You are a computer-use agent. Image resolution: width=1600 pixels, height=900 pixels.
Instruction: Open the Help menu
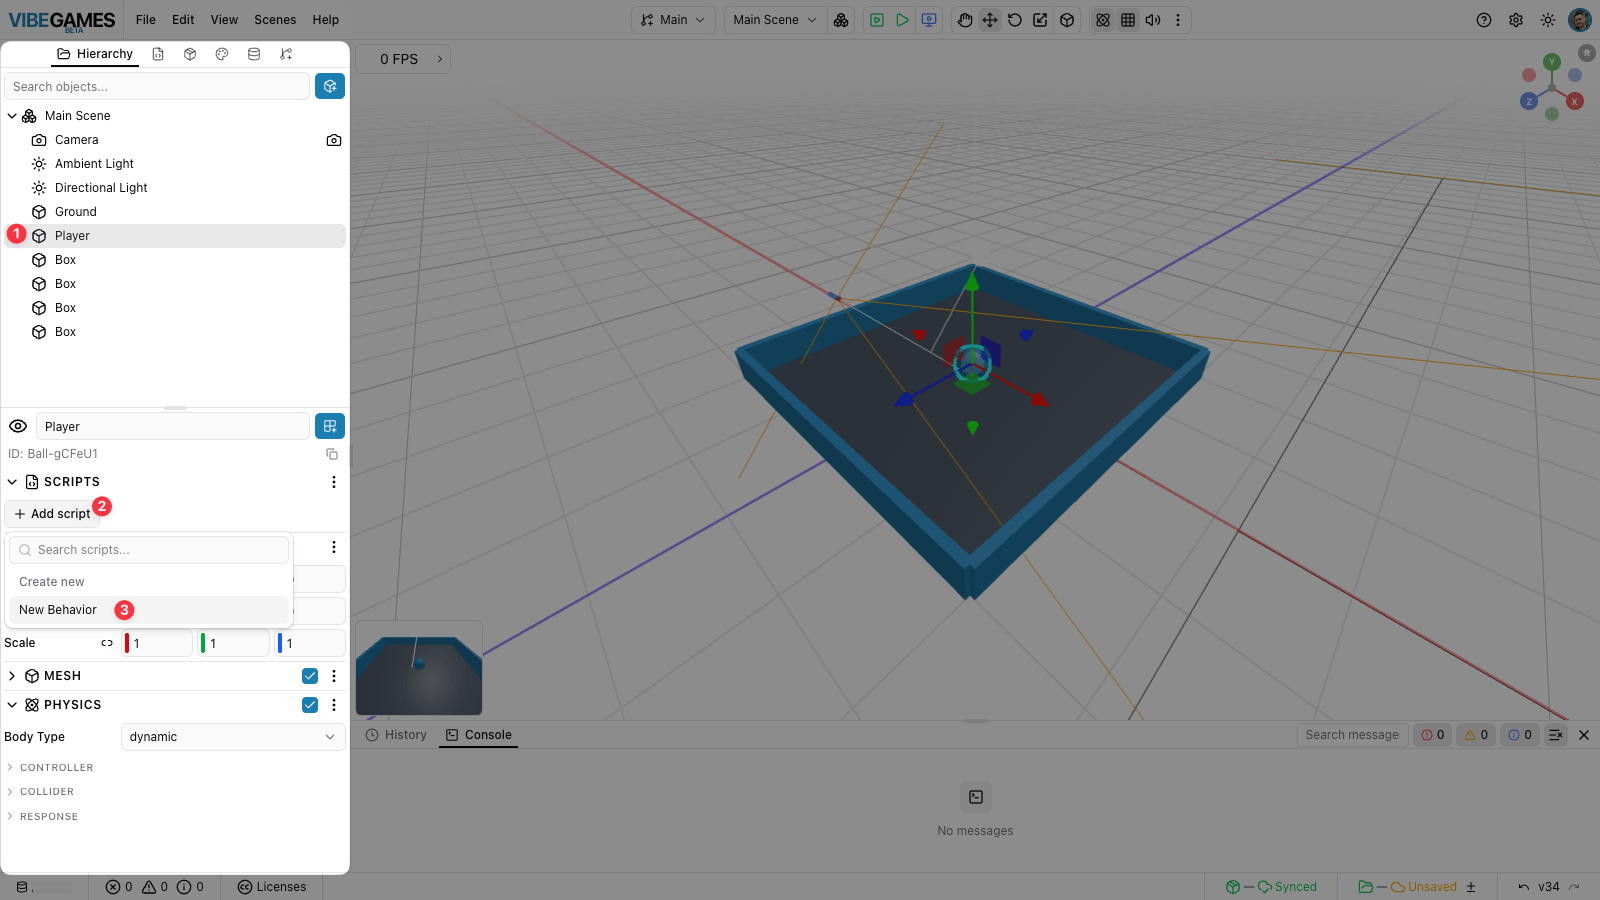point(326,20)
